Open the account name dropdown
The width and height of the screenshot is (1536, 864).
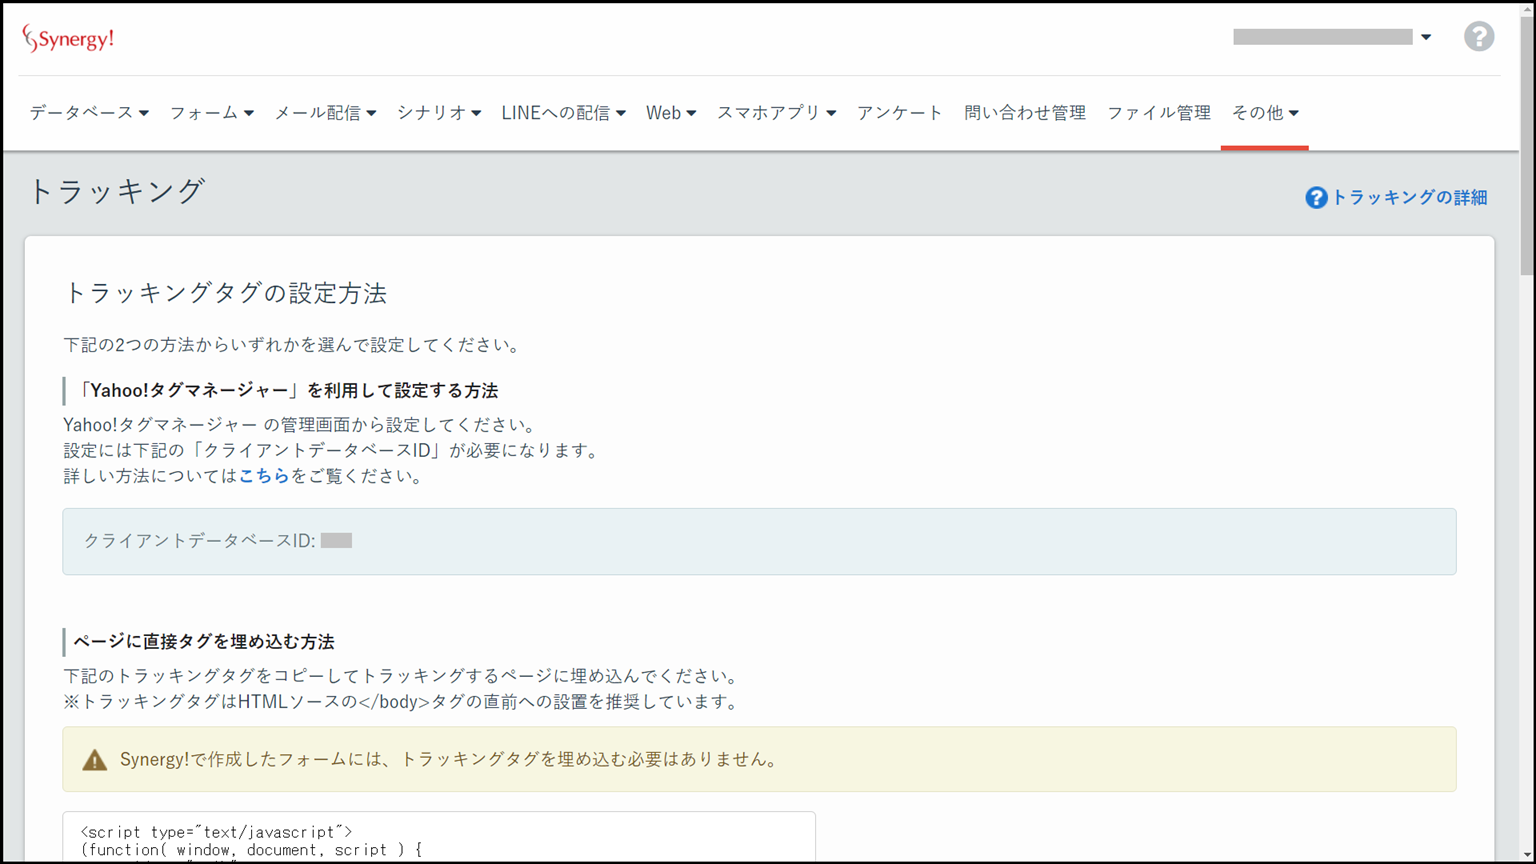pos(1332,37)
